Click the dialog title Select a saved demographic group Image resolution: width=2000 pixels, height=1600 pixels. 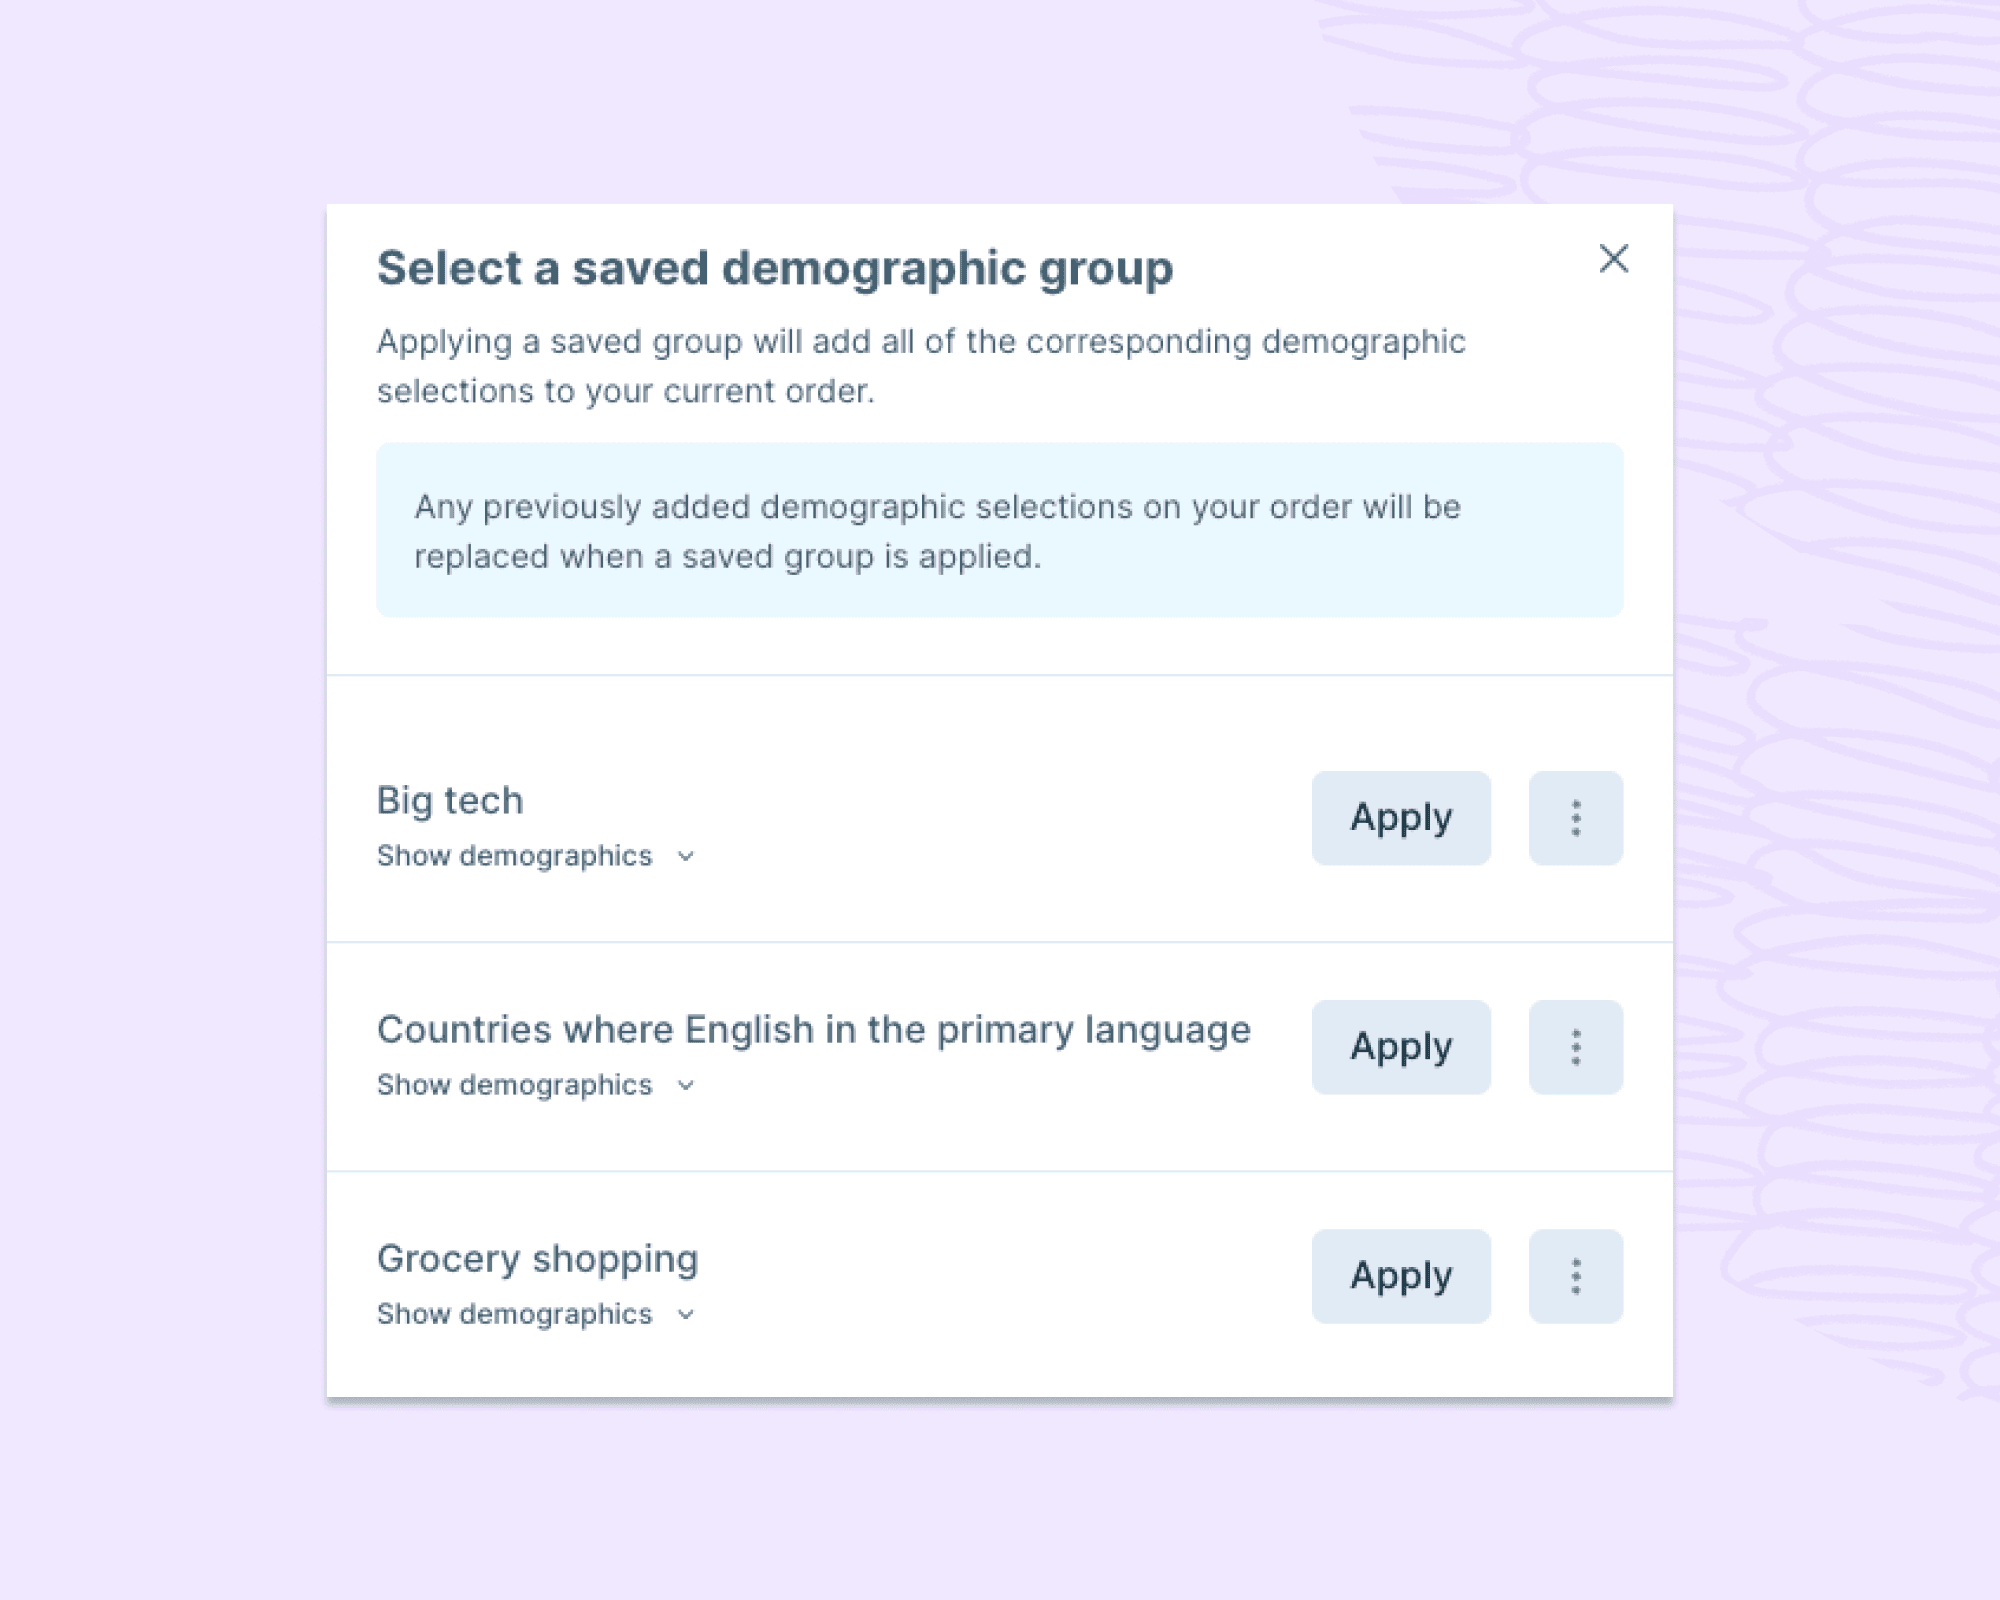click(x=776, y=267)
